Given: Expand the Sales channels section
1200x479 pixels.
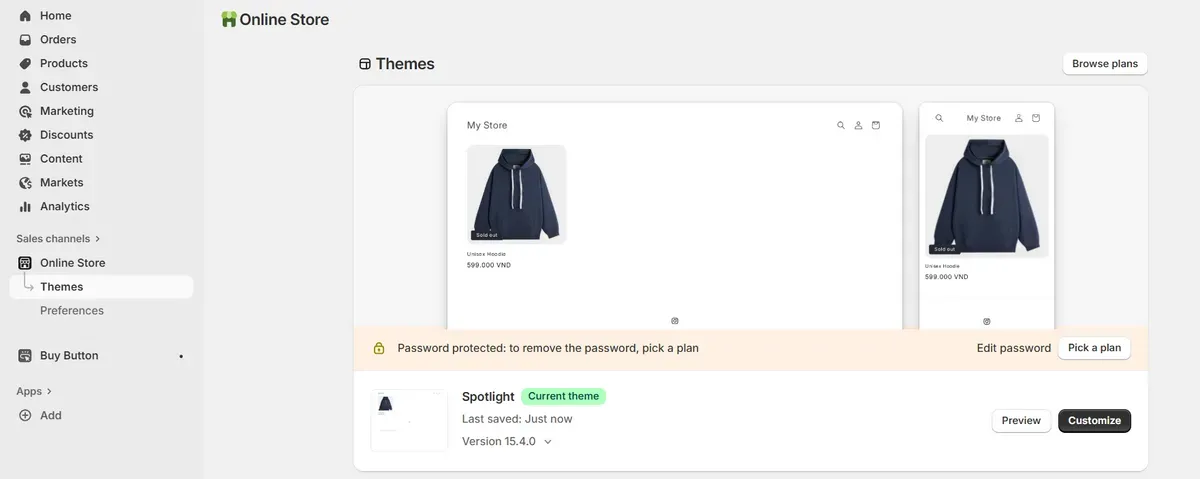Looking at the screenshot, I should pos(58,239).
